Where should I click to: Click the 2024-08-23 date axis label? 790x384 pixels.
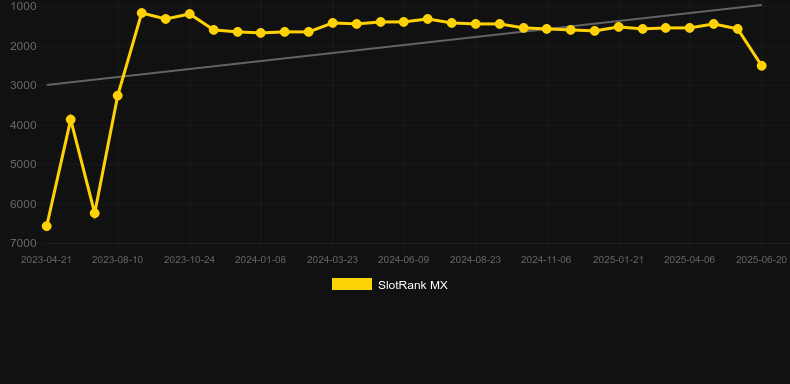point(476,260)
